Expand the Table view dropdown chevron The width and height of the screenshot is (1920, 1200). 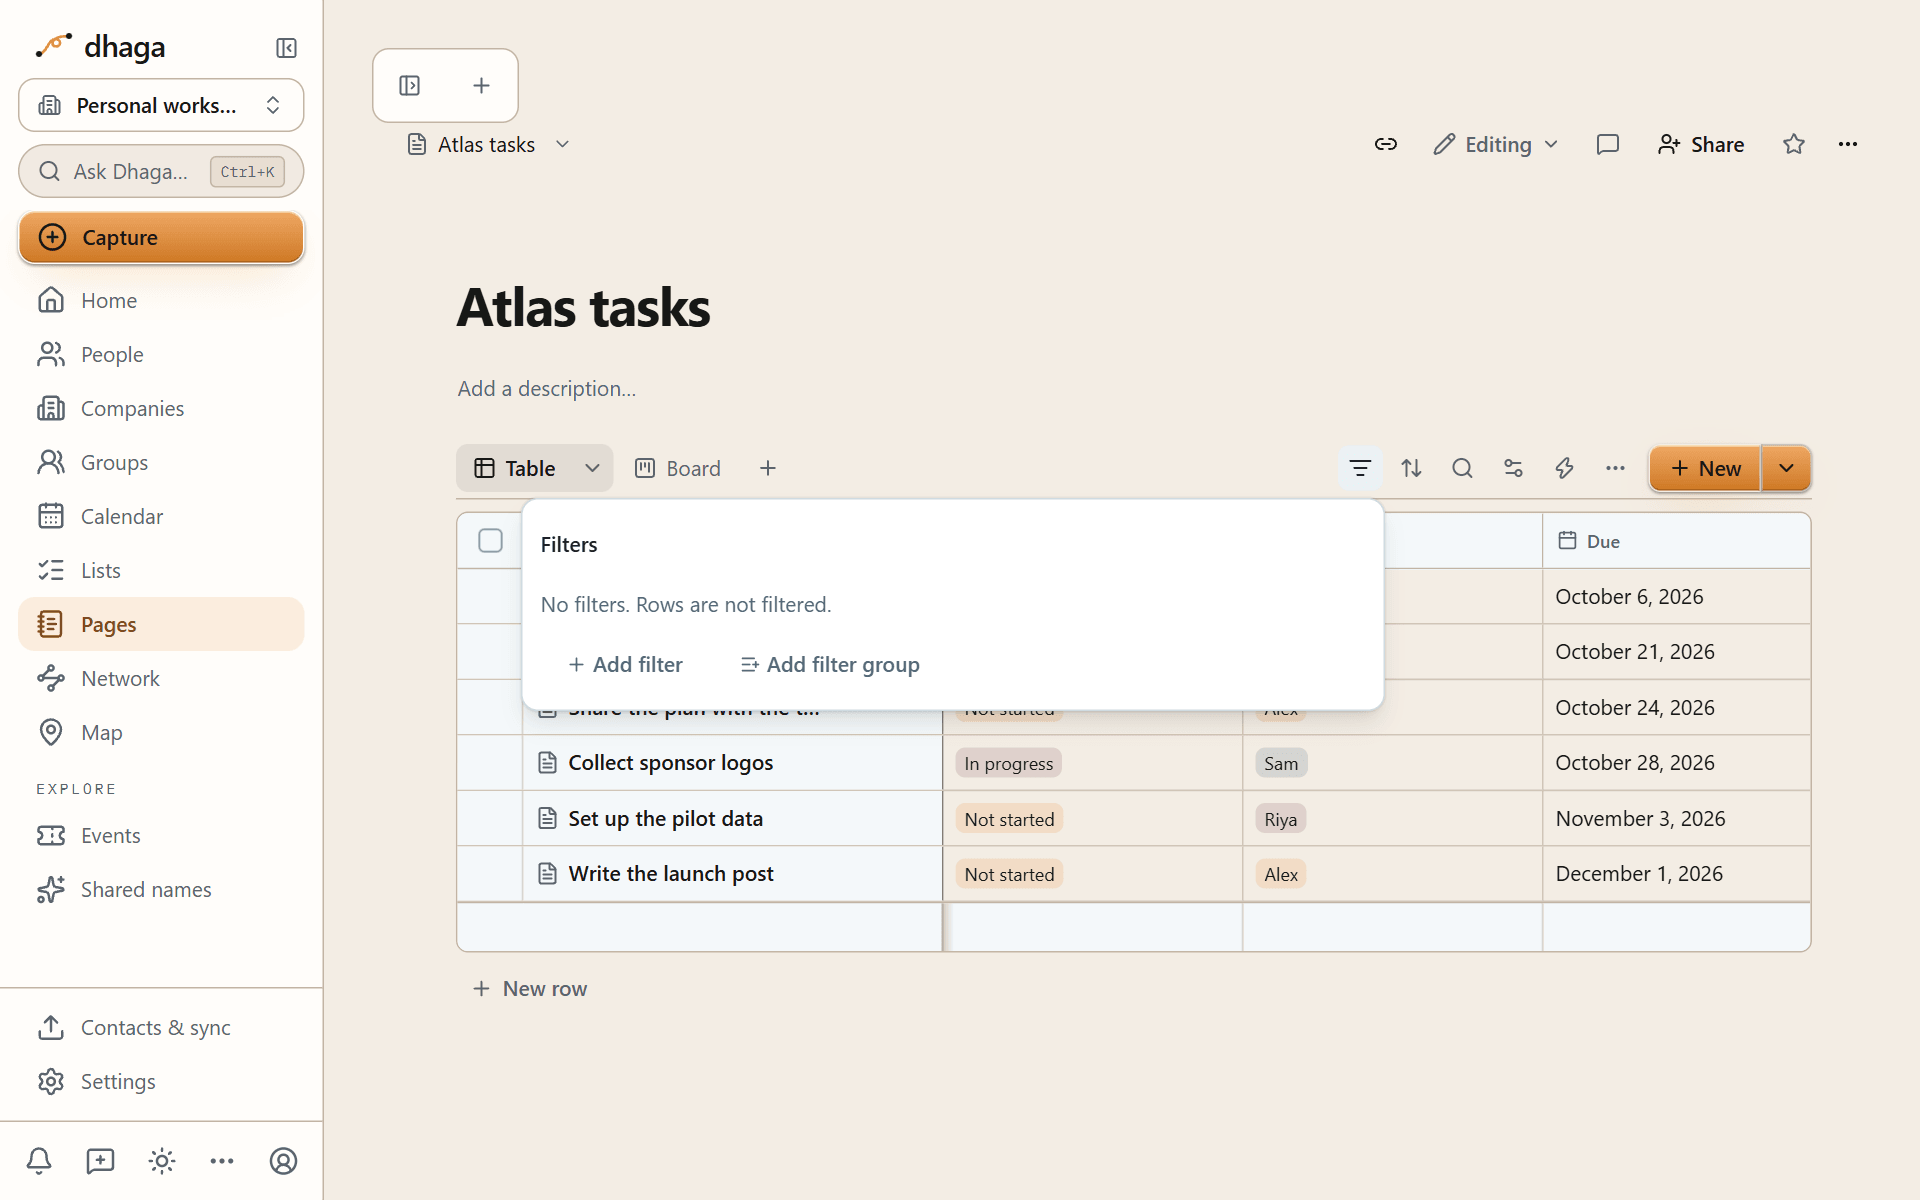[x=592, y=468]
